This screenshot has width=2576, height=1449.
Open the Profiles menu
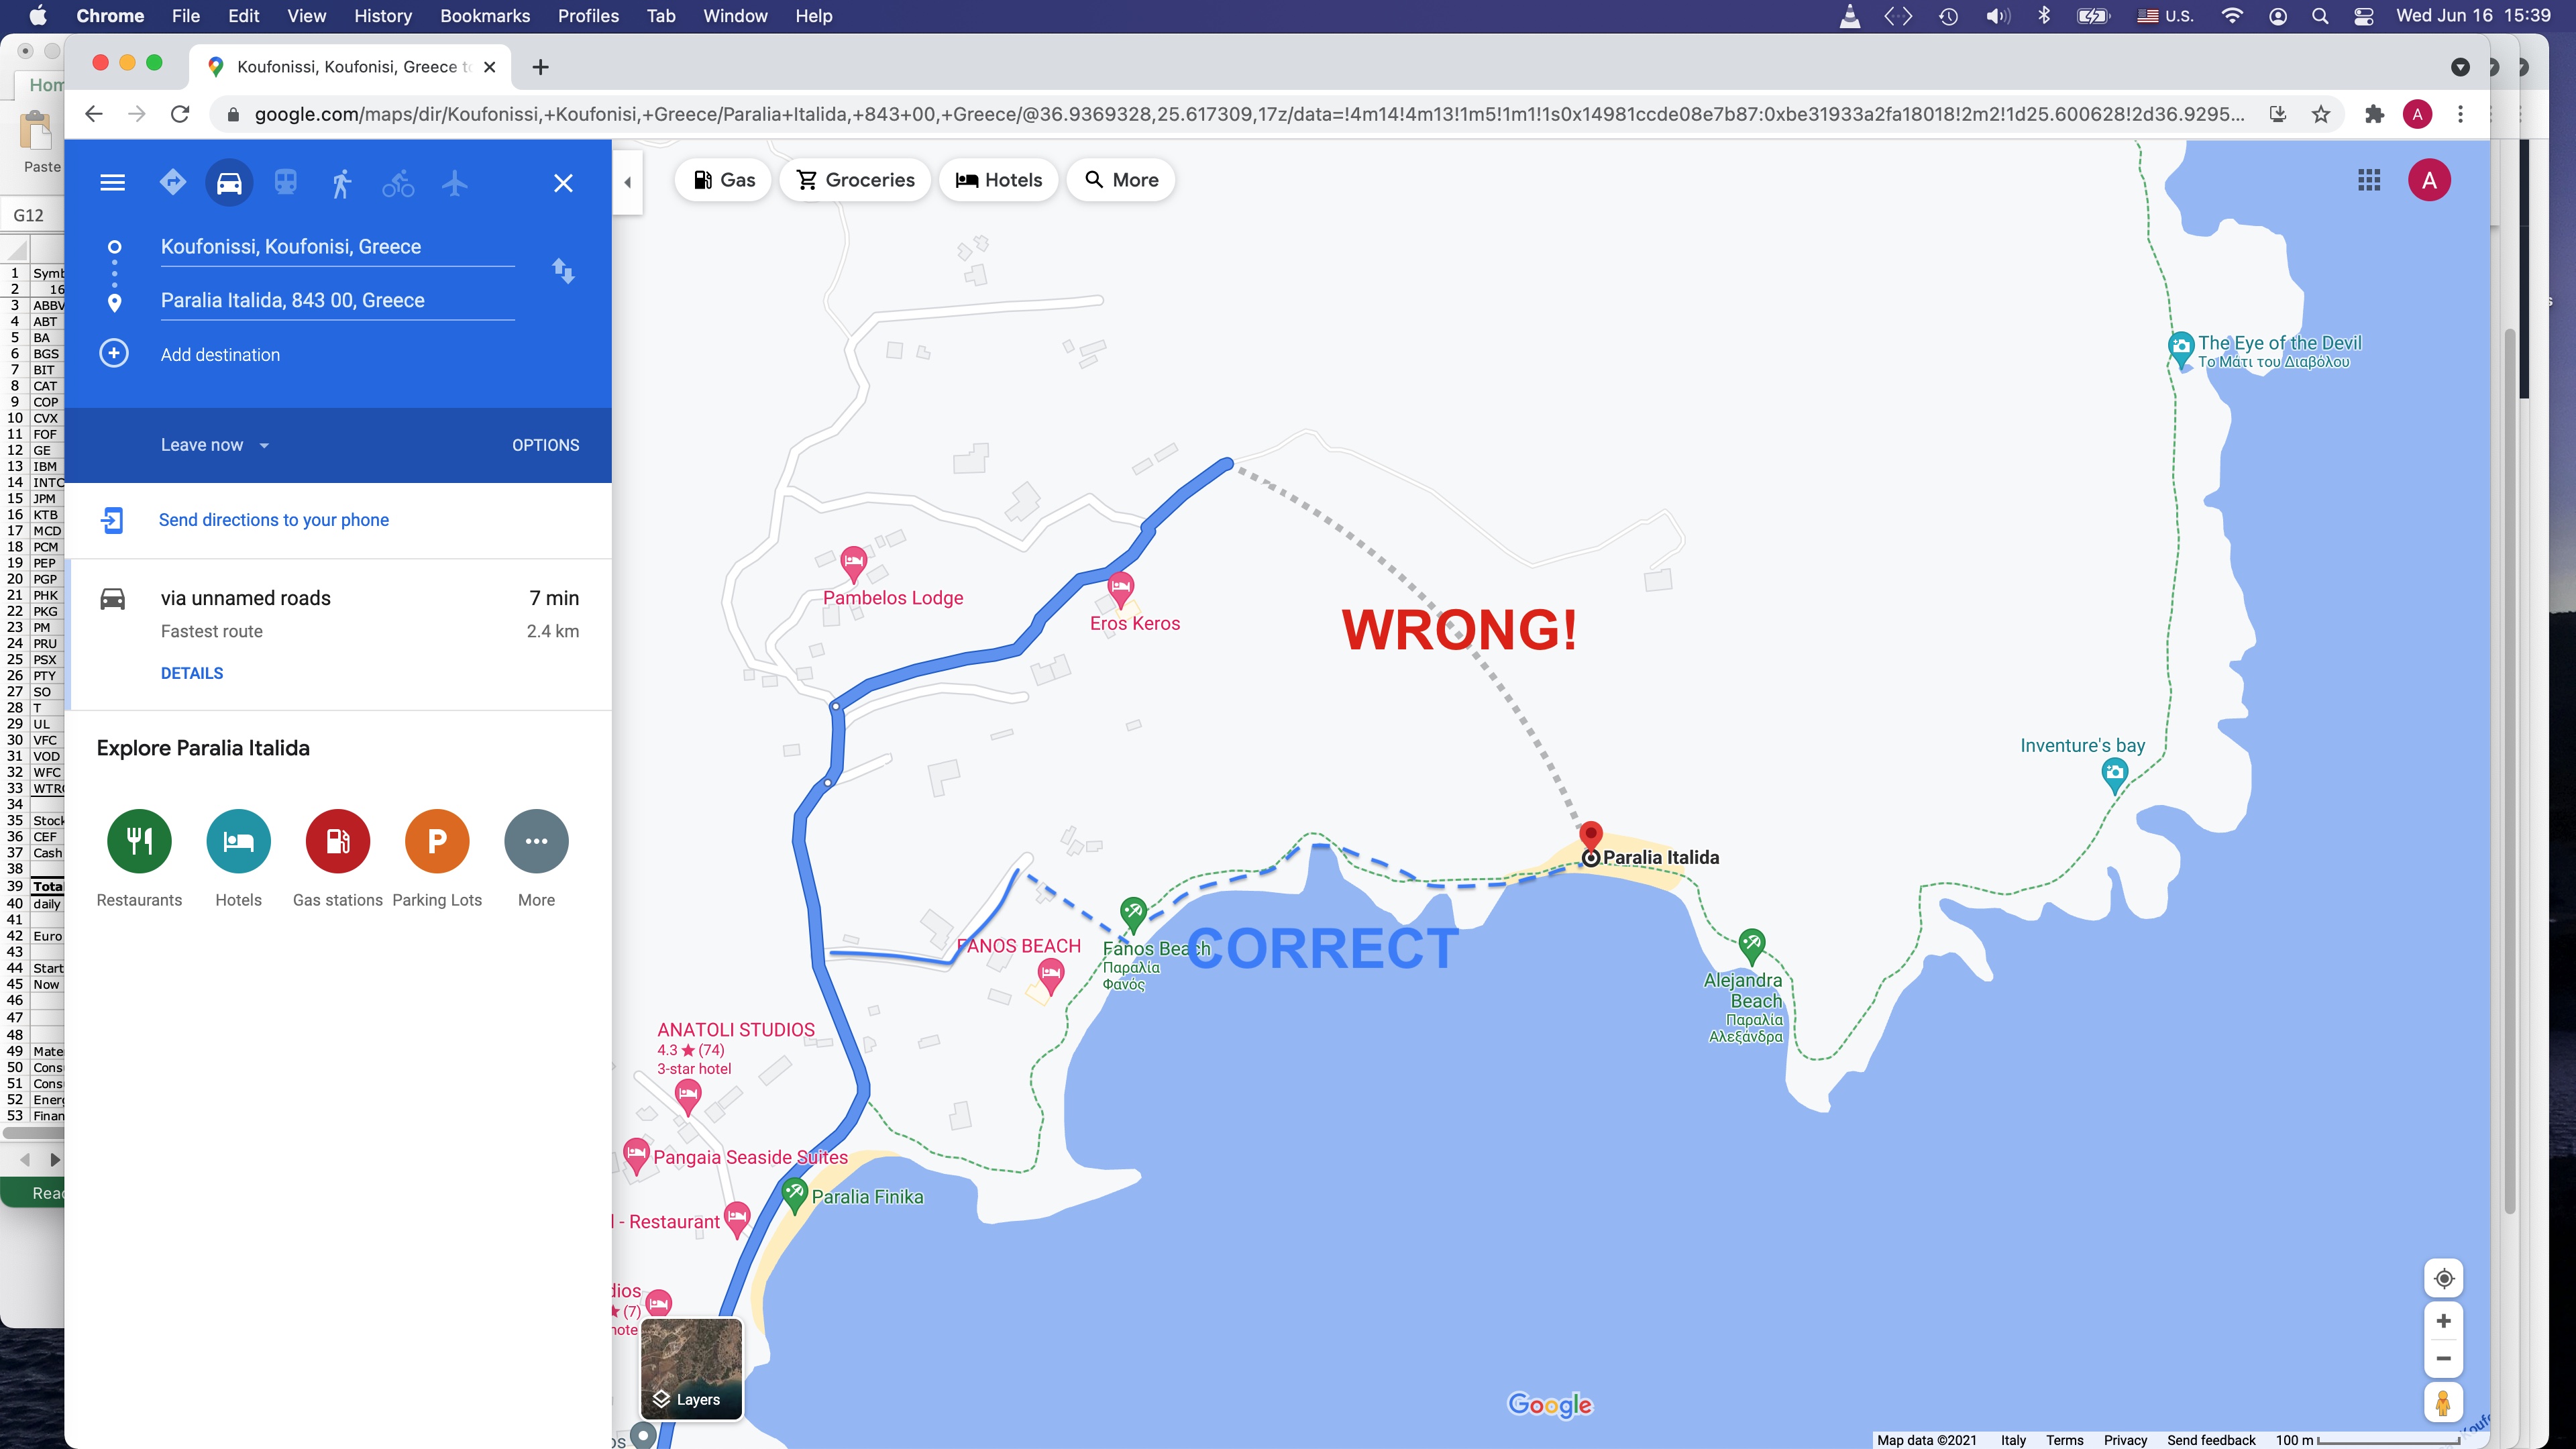click(588, 16)
